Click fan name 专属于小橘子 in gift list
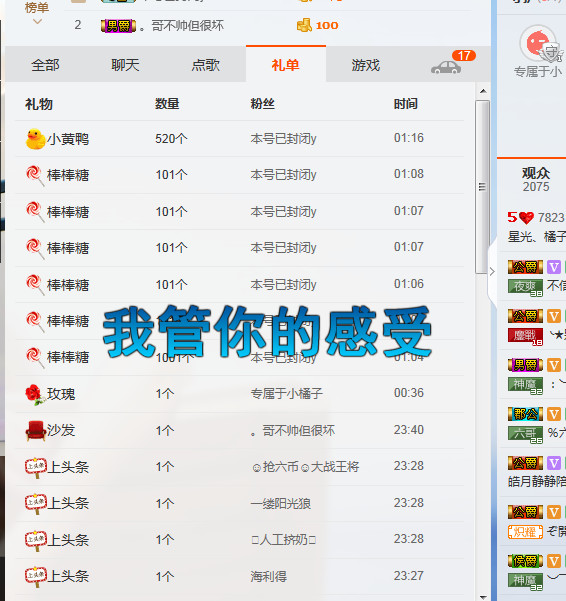 (287, 394)
